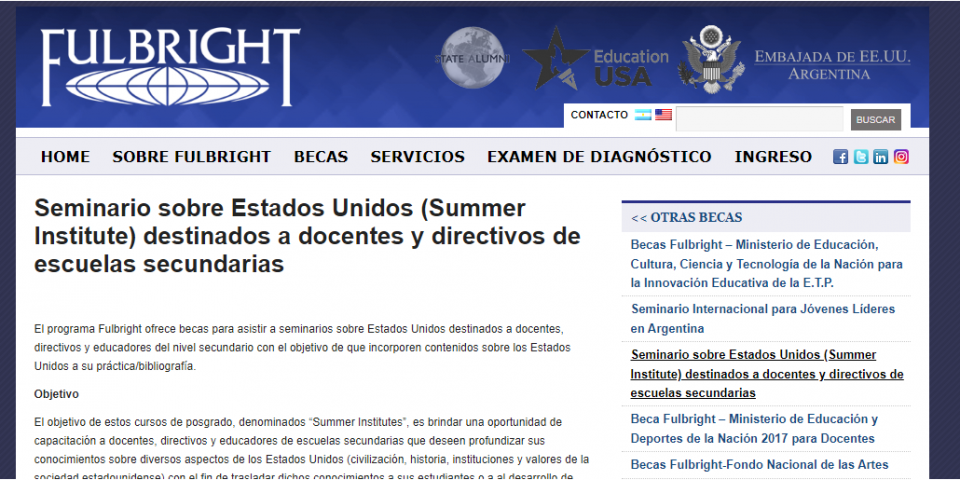Open the INGRESO menu item

[x=773, y=157]
